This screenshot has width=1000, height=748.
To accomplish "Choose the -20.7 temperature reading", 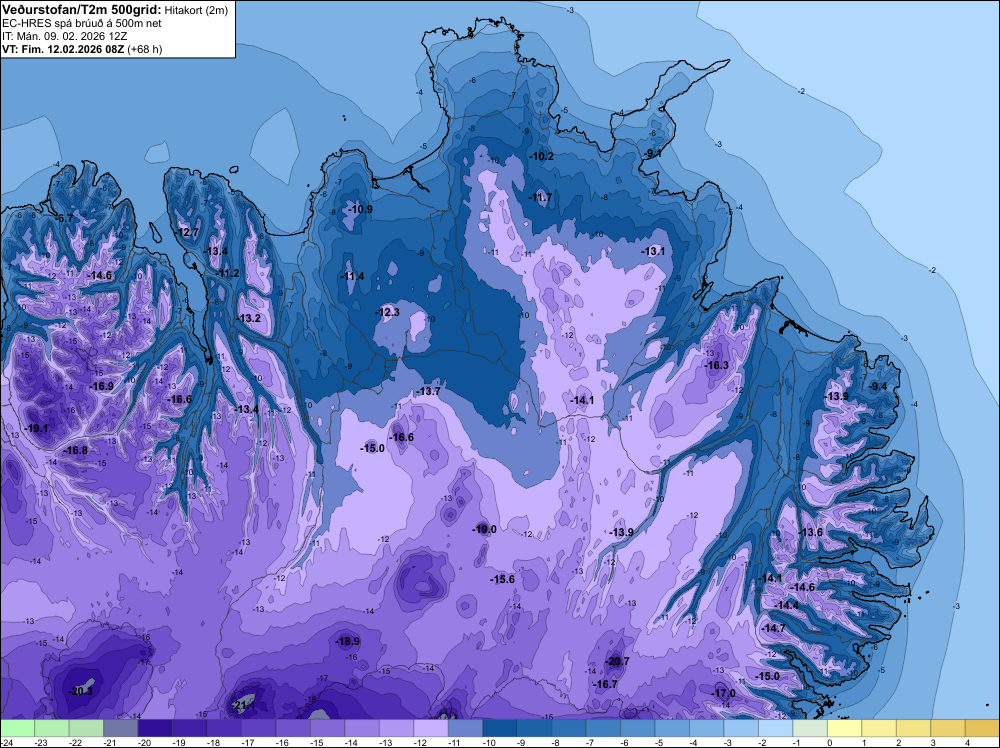I will point(617,661).
